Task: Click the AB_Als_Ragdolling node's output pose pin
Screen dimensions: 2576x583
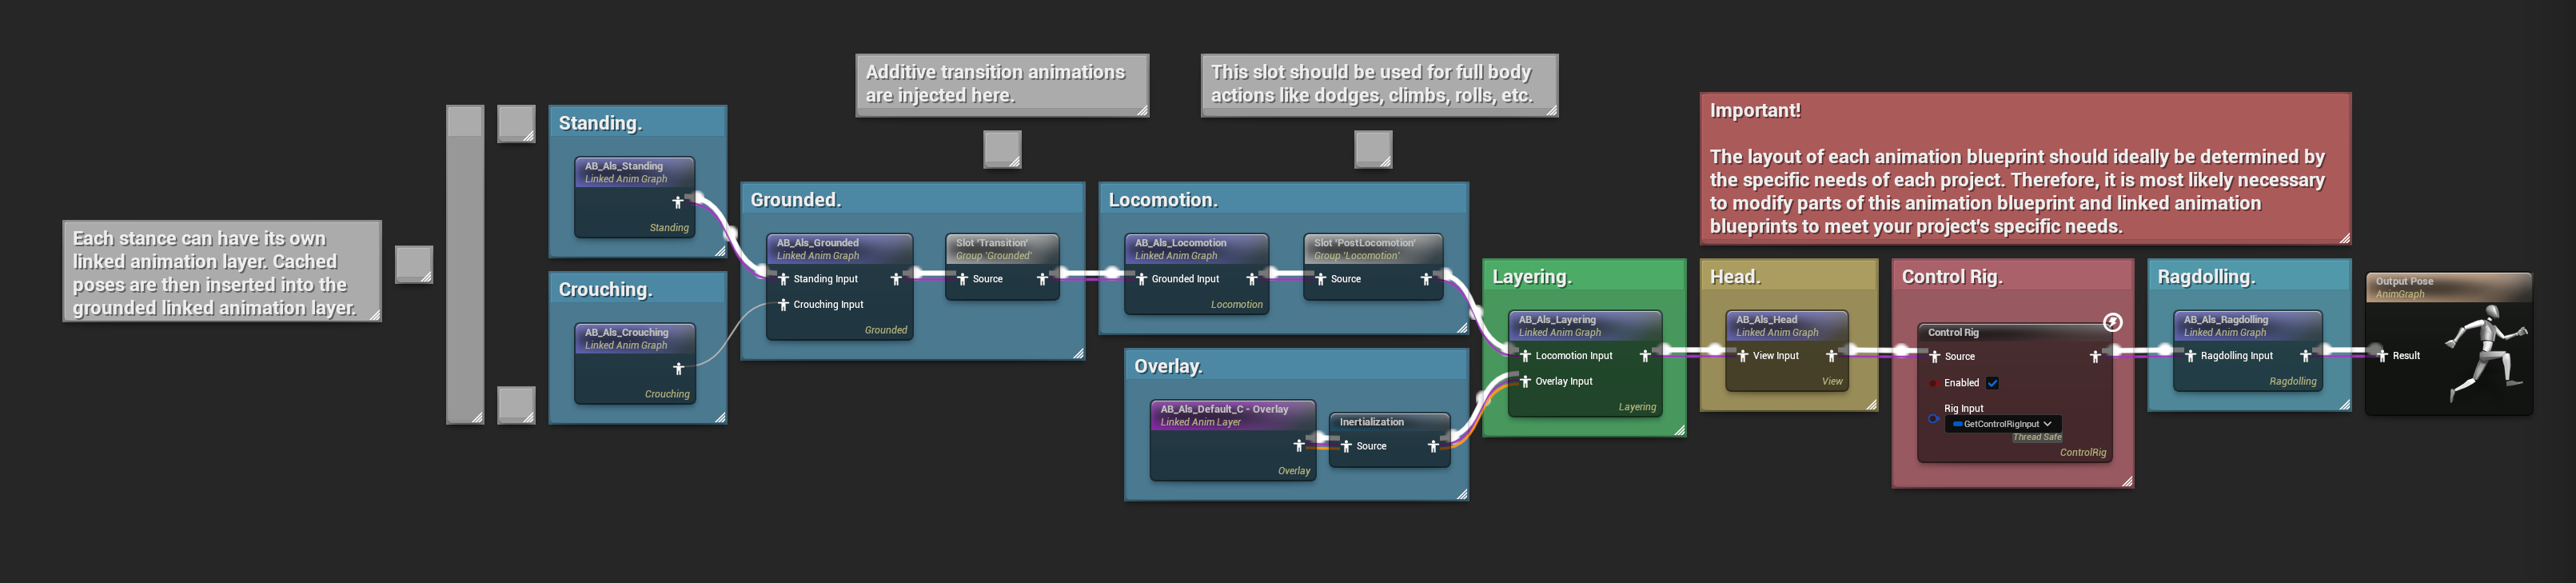Action: coord(2305,356)
